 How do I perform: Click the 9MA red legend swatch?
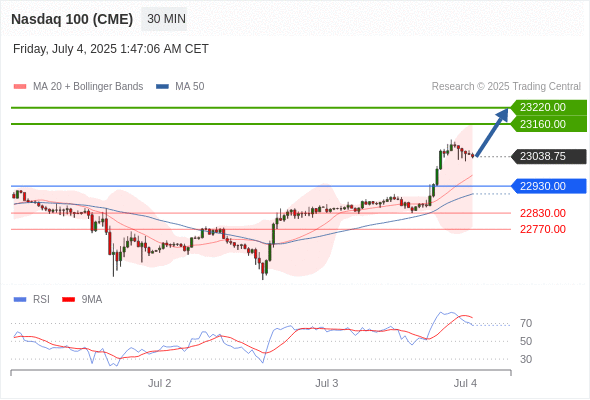coord(68,300)
